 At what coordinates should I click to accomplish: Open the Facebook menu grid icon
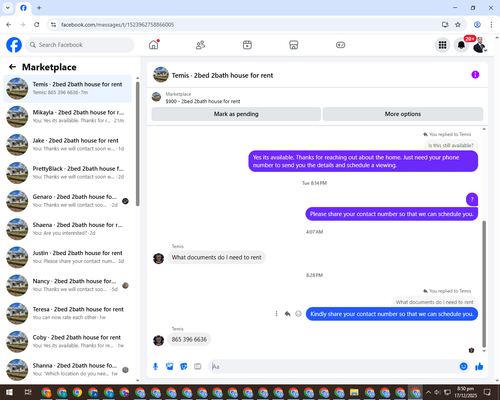[442, 45]
